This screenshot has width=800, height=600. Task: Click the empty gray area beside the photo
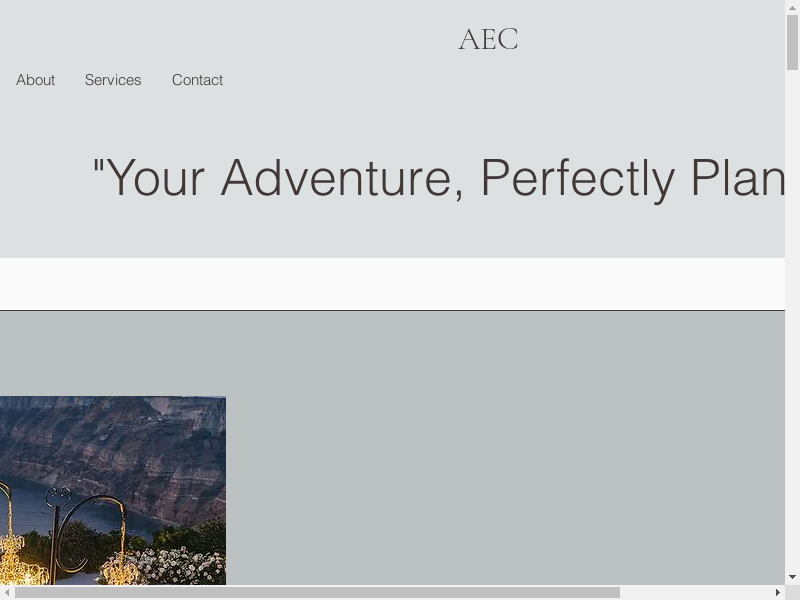(500, 450)
